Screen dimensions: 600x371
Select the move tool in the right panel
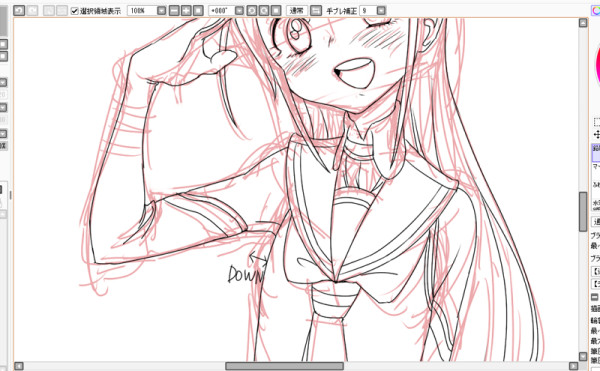[597, 135]
